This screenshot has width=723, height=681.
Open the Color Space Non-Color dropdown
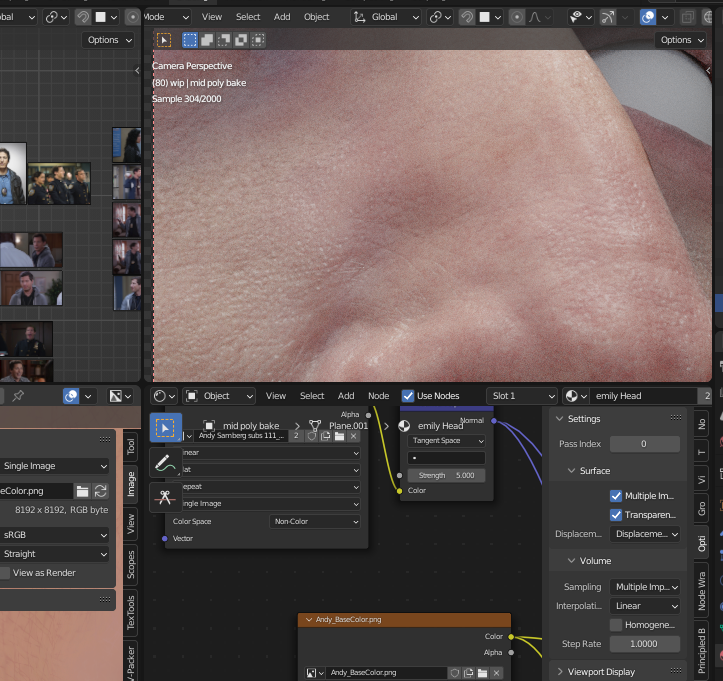pyautogui.click(x=314, y=521)
